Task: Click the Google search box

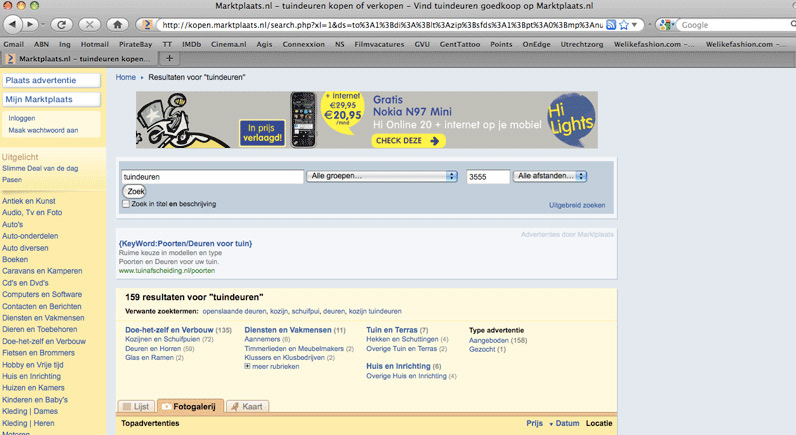Action: pos(736,24)
